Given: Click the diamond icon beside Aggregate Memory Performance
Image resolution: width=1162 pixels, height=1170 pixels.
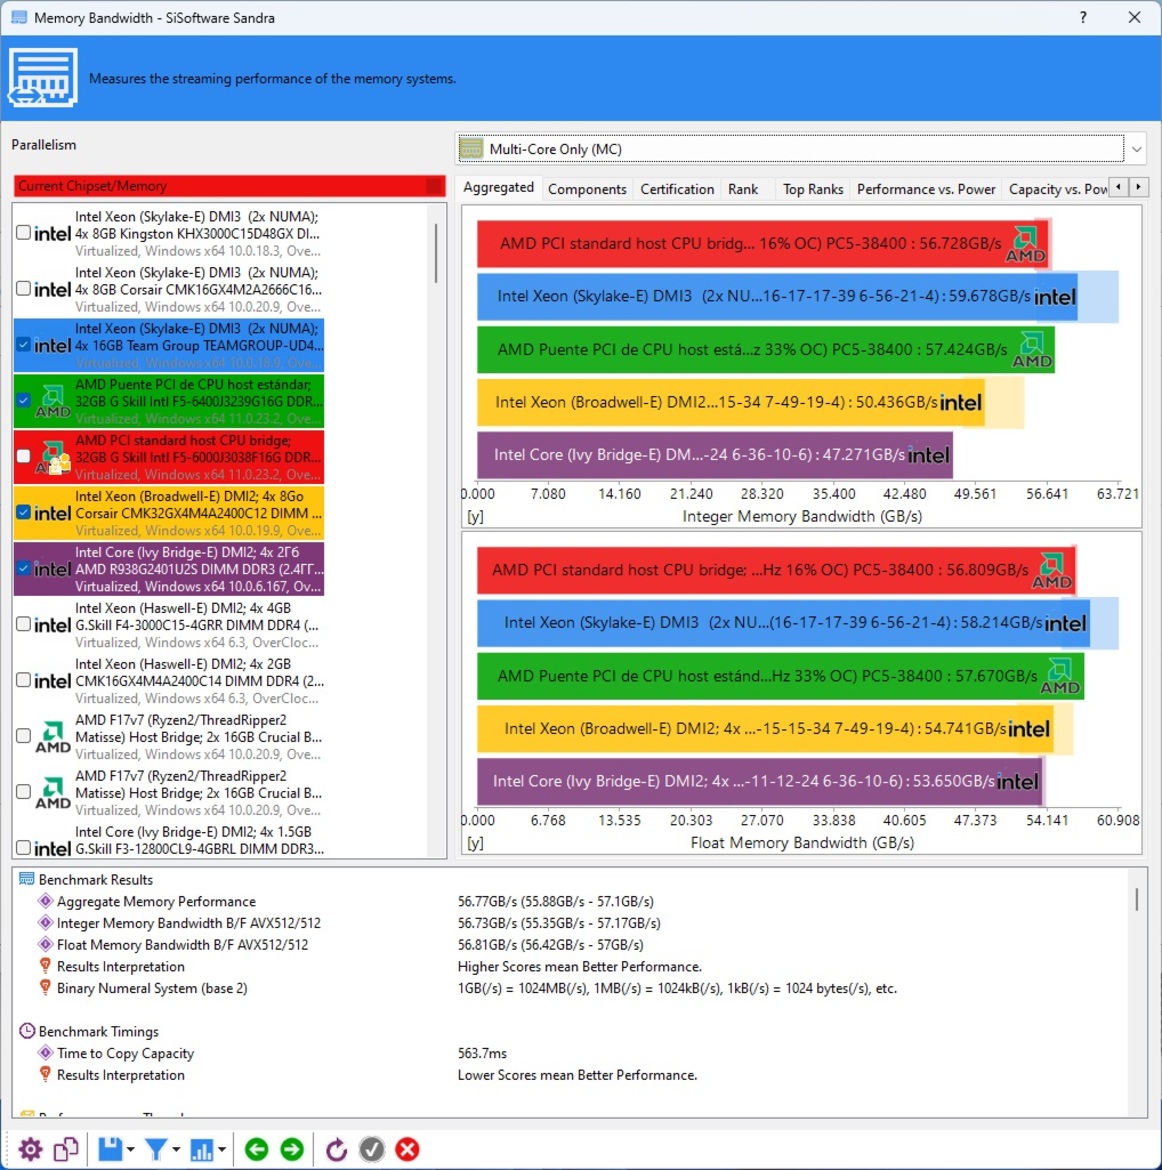Looking at the screenshot, I should click(x=46, y=901).
